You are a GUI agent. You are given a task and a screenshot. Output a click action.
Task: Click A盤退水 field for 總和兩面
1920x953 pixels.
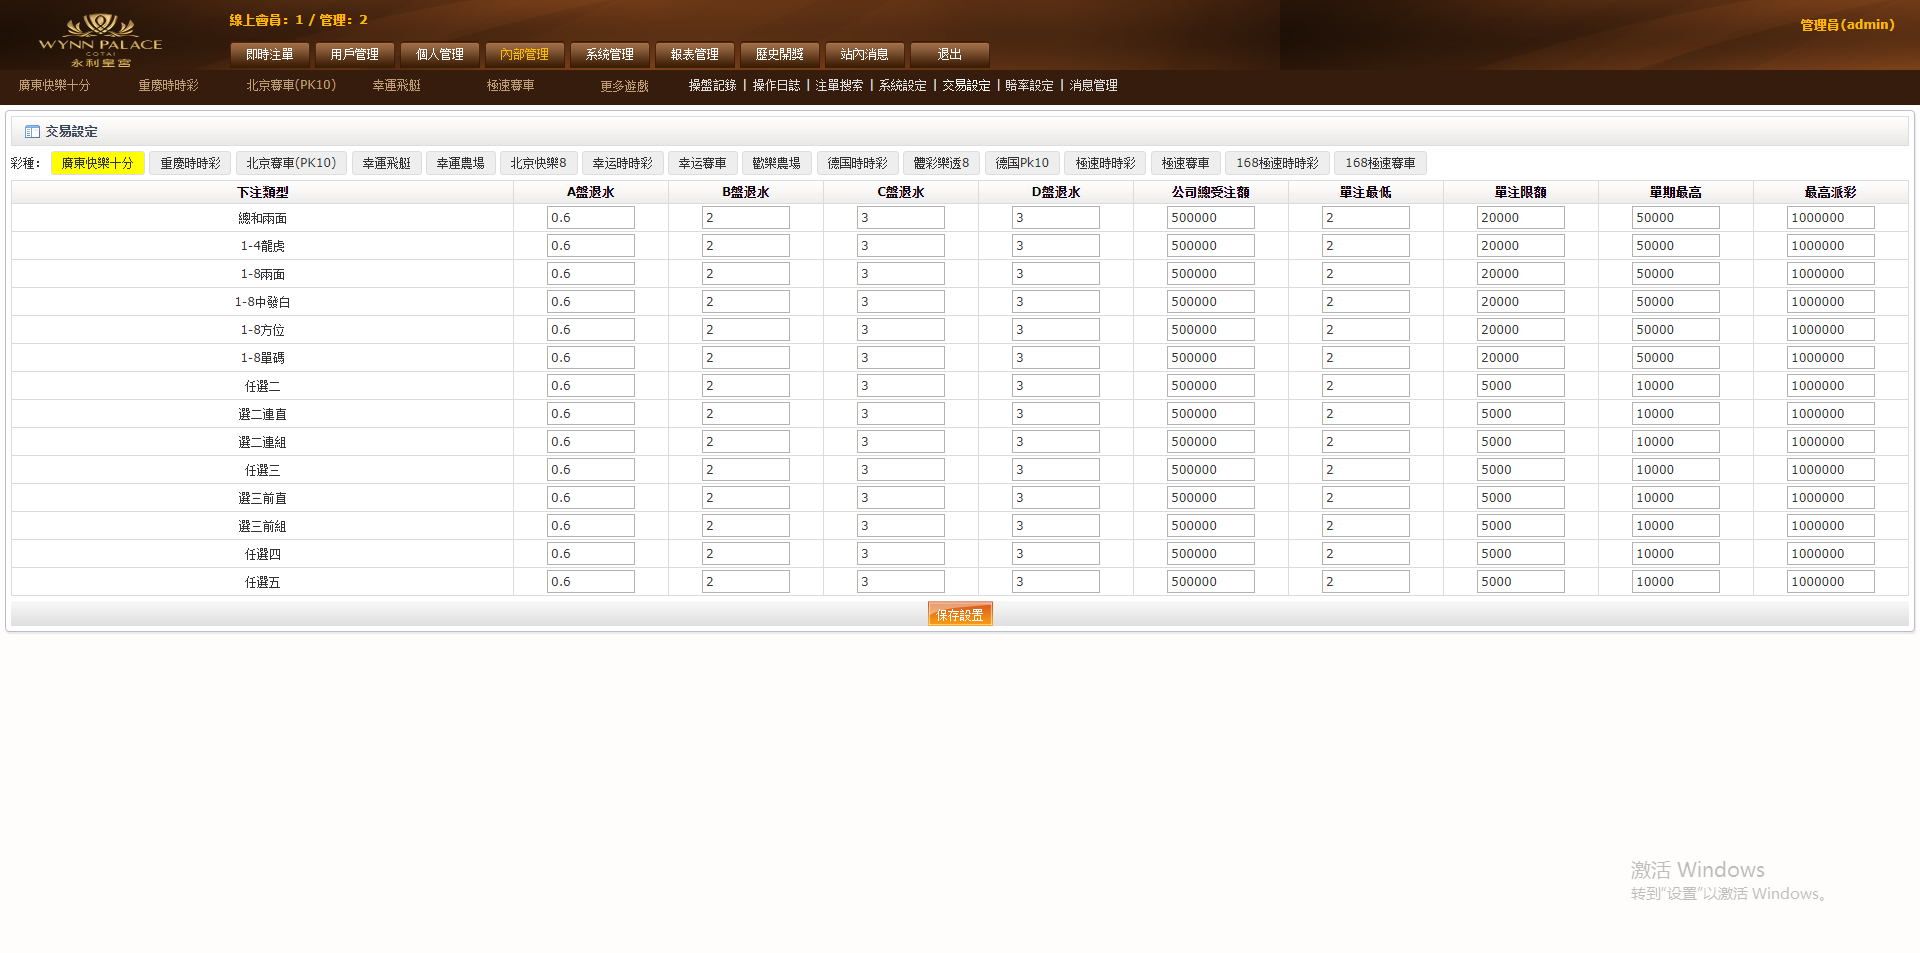590,218
